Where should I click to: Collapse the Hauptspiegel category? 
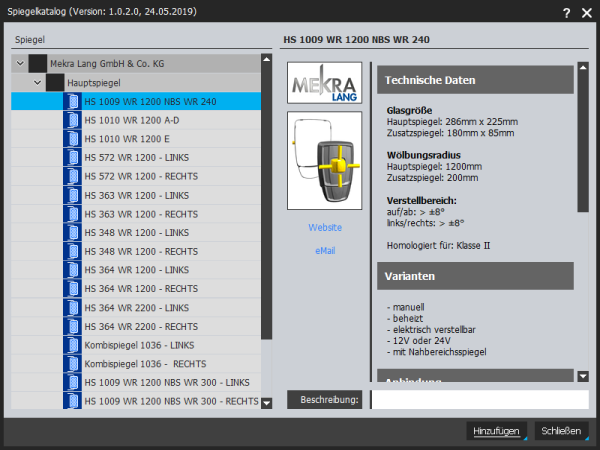(x=38, y=82)
